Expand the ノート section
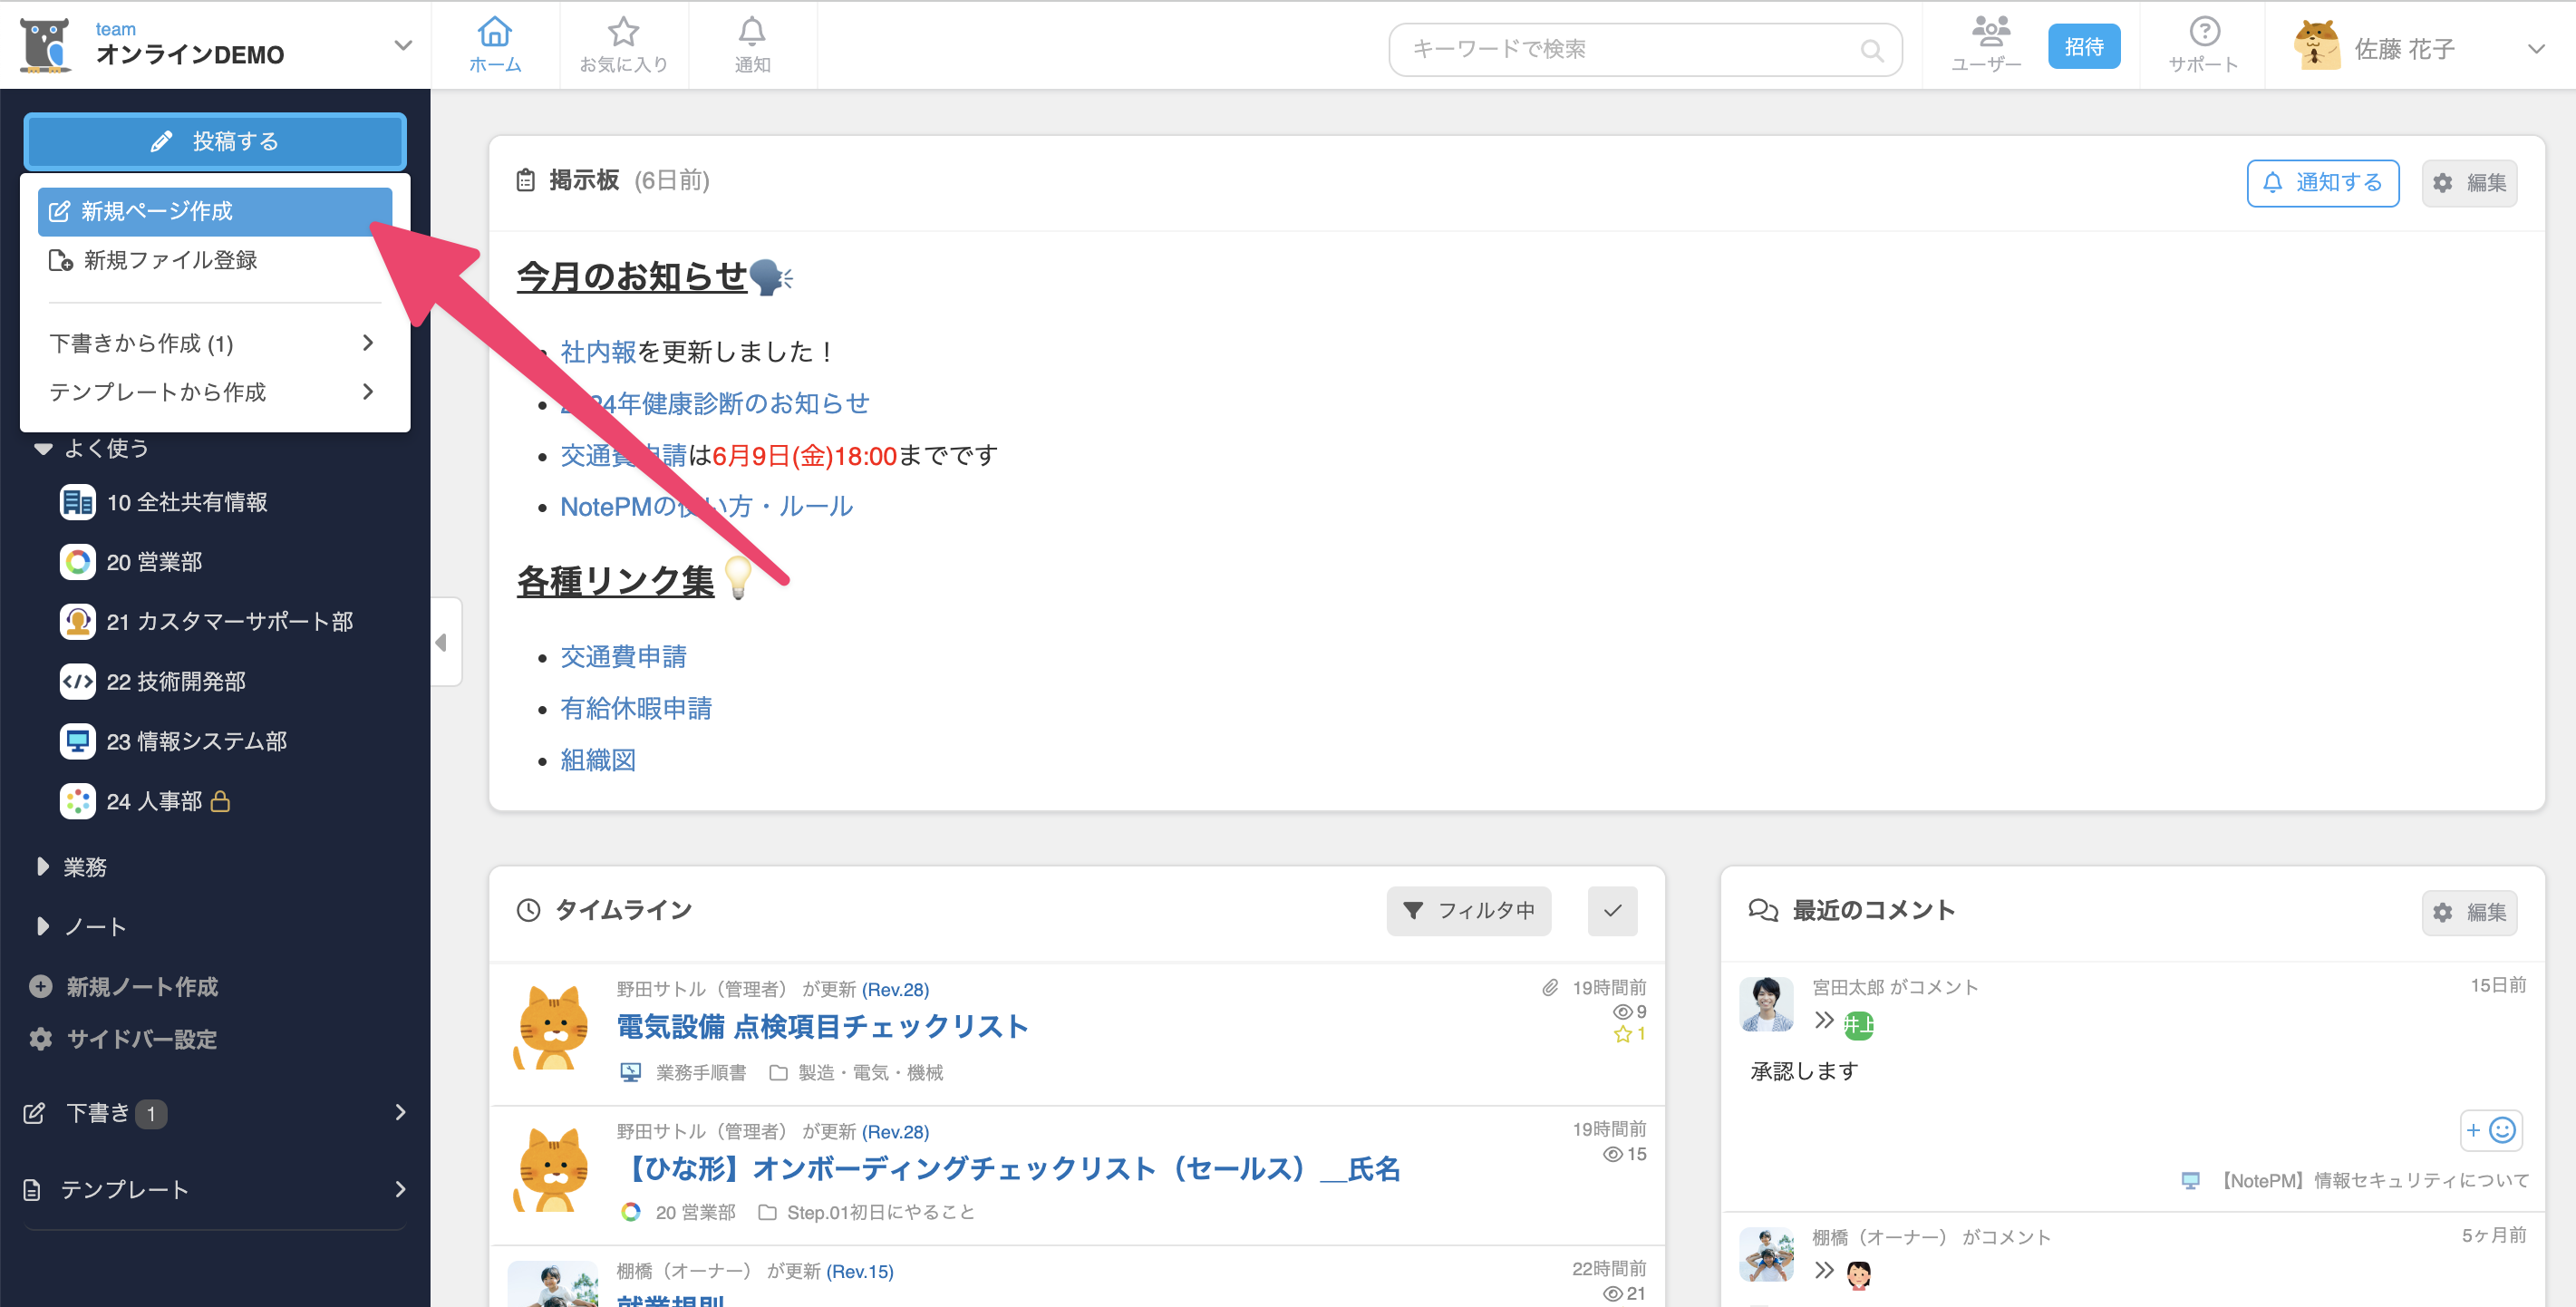Viewport: 2576px width, 1307px height. pos(42,927)
